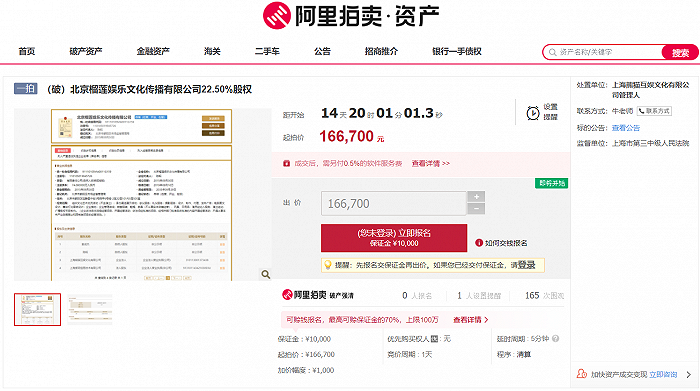Decrease bid with the minus stepper
This screenshot has height=391, width=700.
pyautogui.click(x=476, y=208)
